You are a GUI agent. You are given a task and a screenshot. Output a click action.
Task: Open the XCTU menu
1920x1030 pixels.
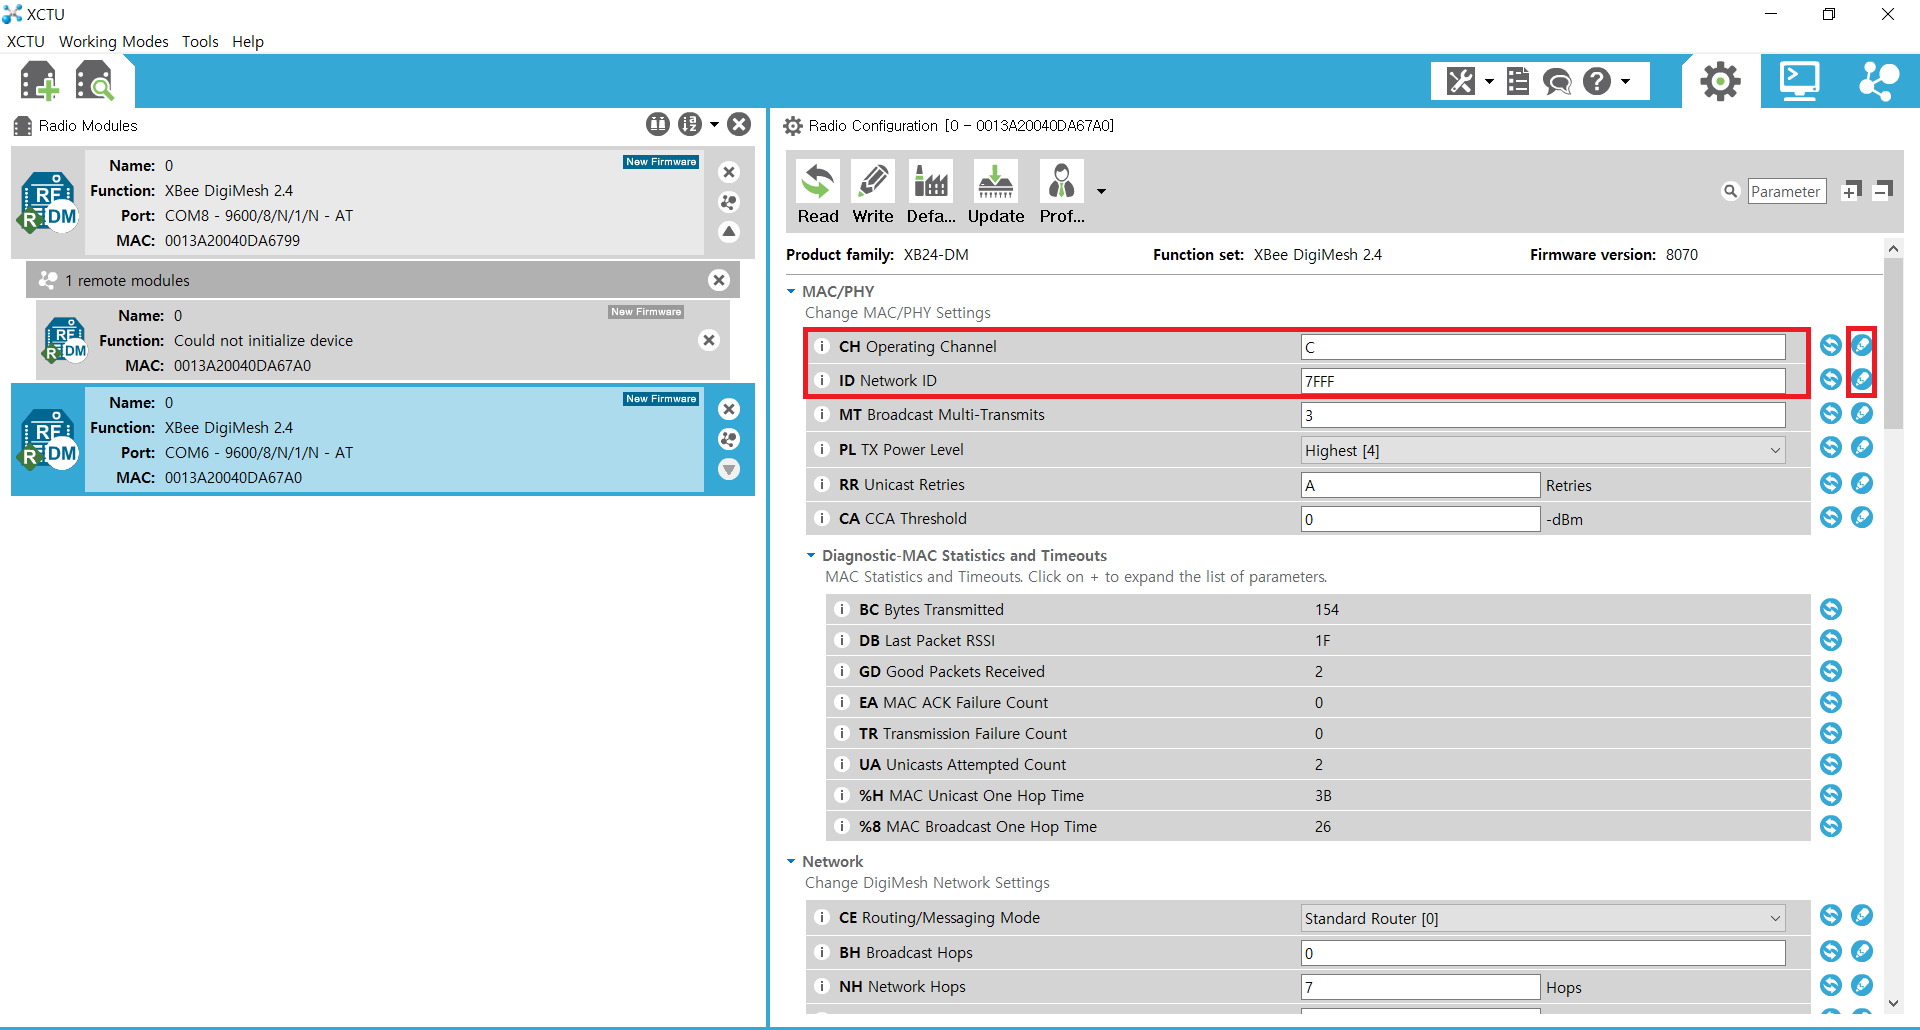click(x=26, y=41)
